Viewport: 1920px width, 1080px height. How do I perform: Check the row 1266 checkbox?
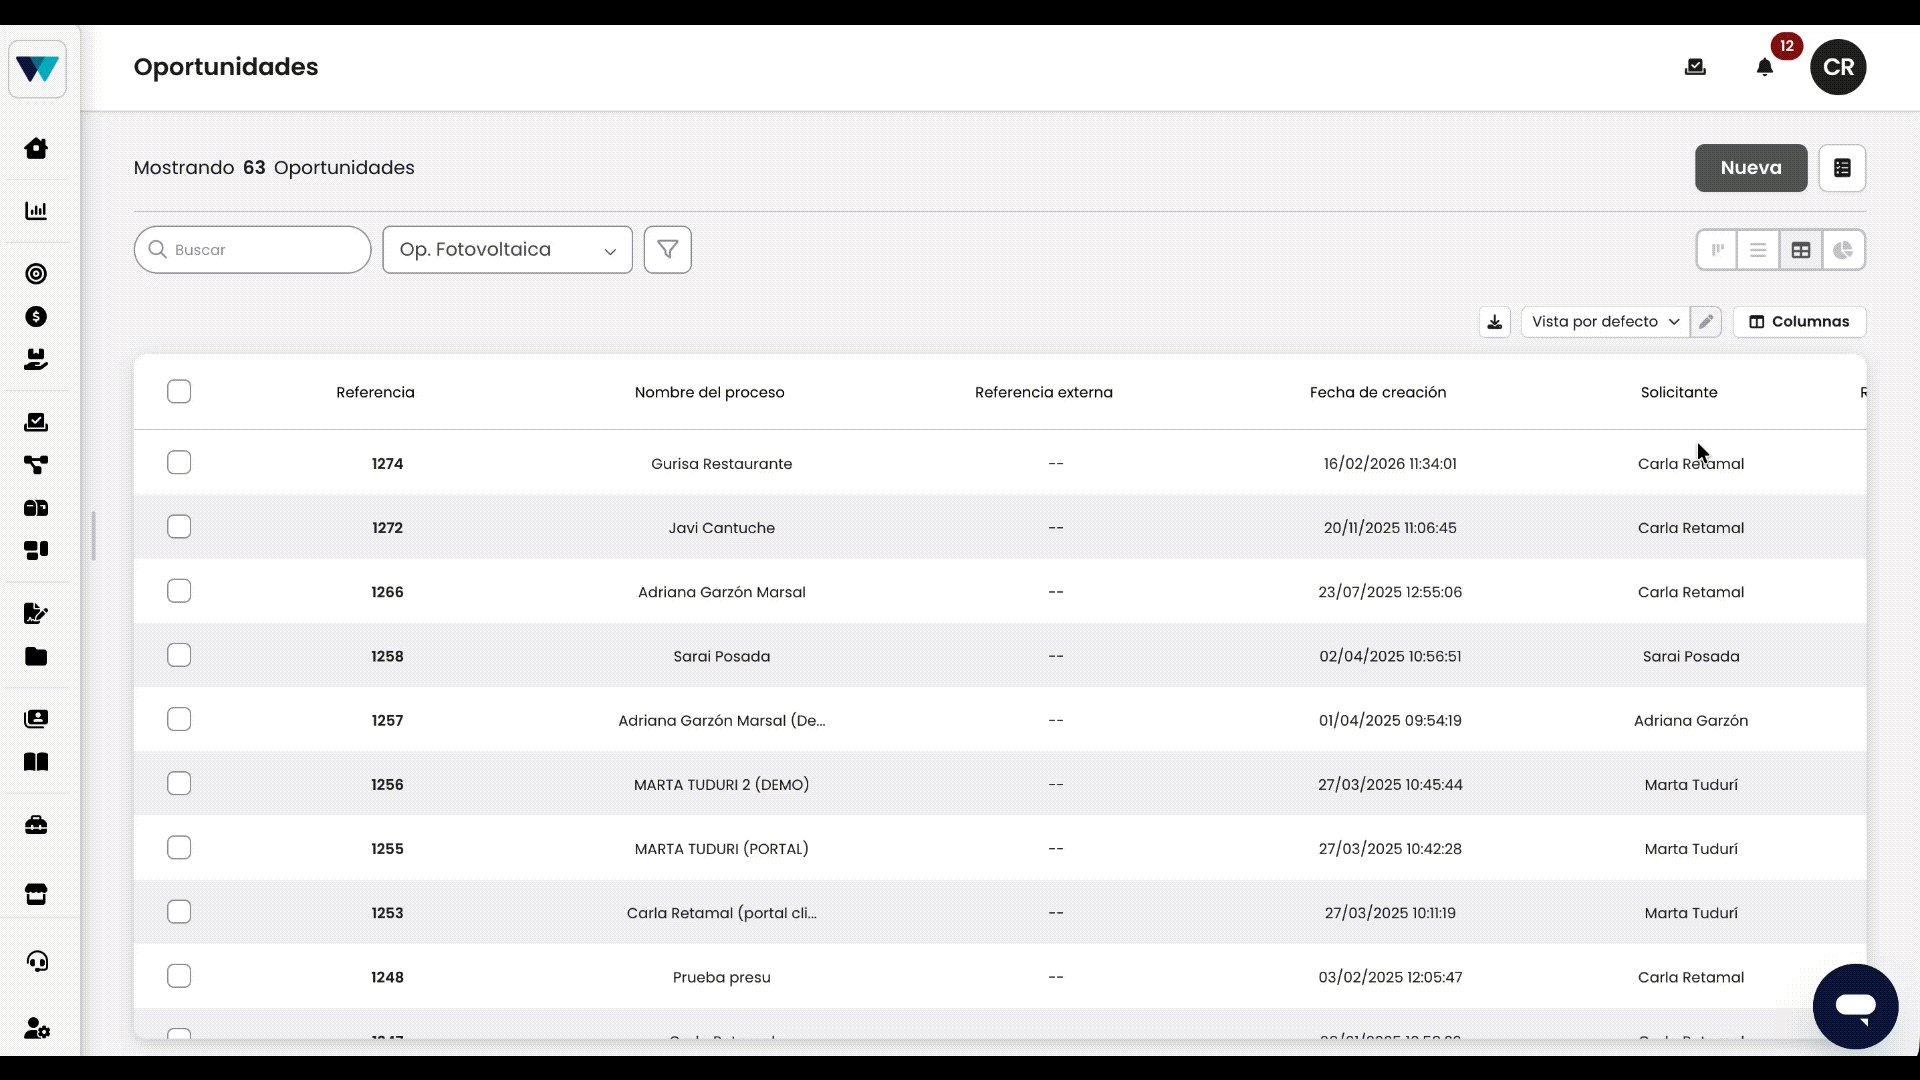pos(179,591)
